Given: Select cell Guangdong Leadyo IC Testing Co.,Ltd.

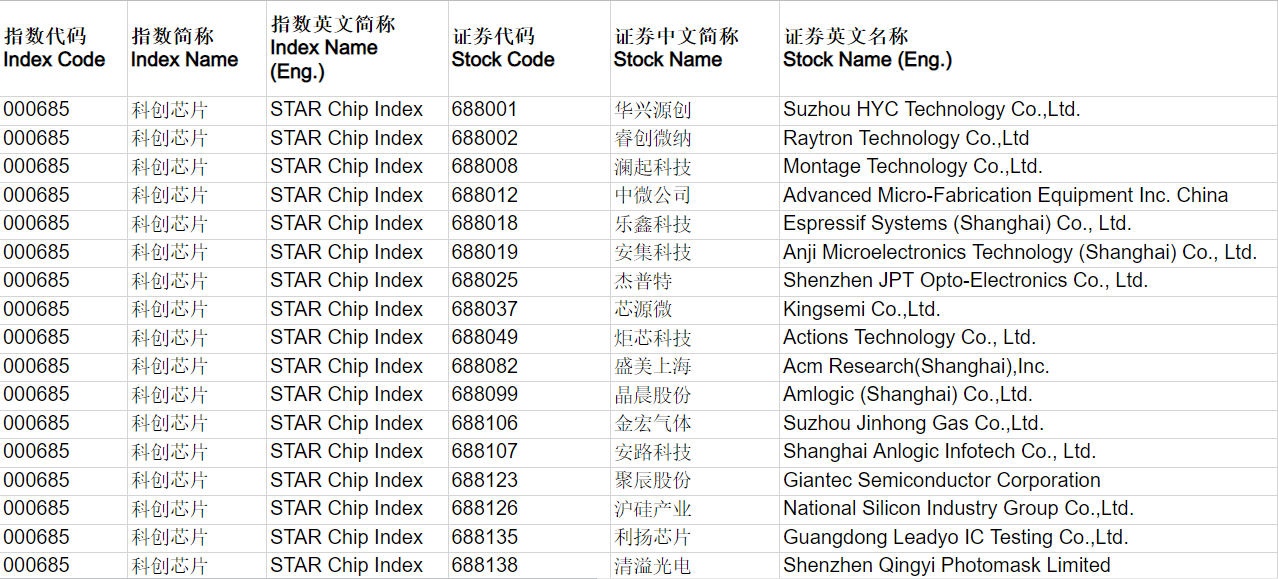Looking at the screenshot, I should point(1029,537).
